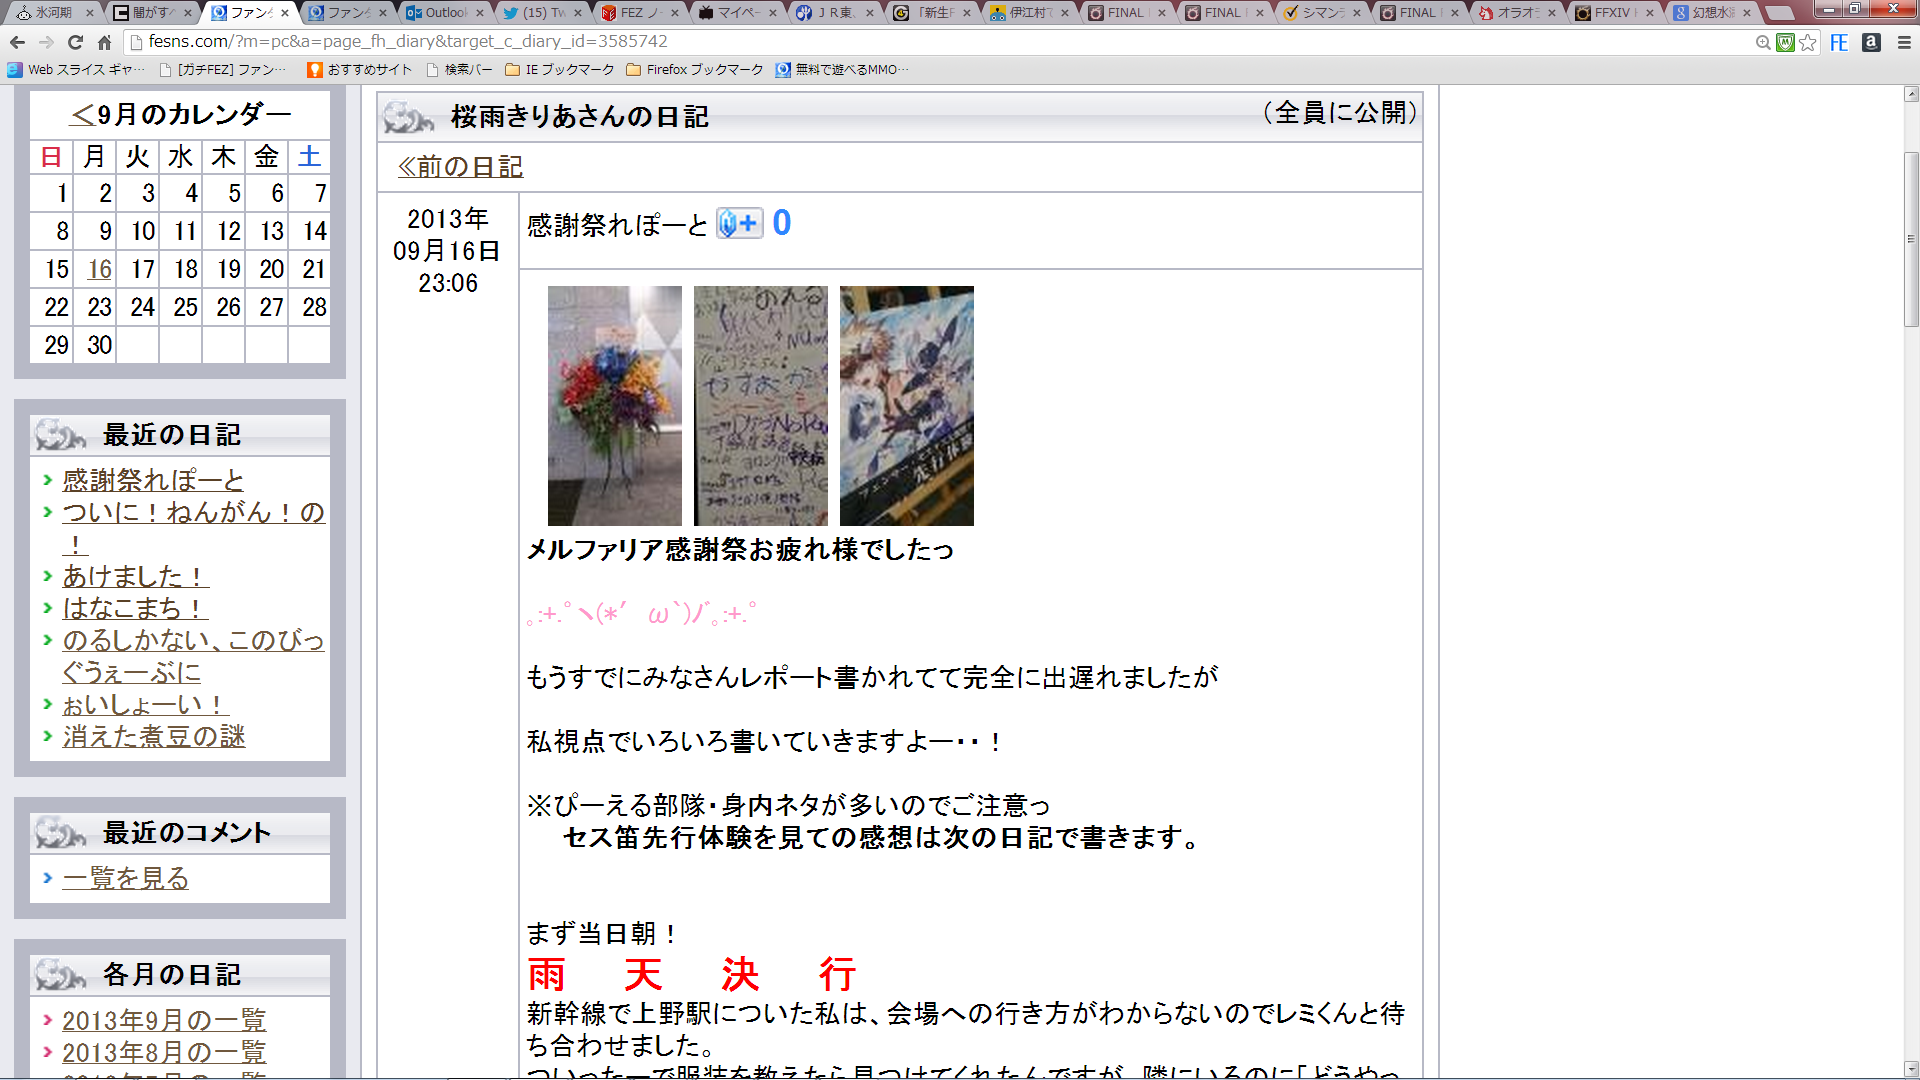Click the plus-one icon beside diary title
Viewport: 1920px width, 1080px height.
tap(740, 223)
